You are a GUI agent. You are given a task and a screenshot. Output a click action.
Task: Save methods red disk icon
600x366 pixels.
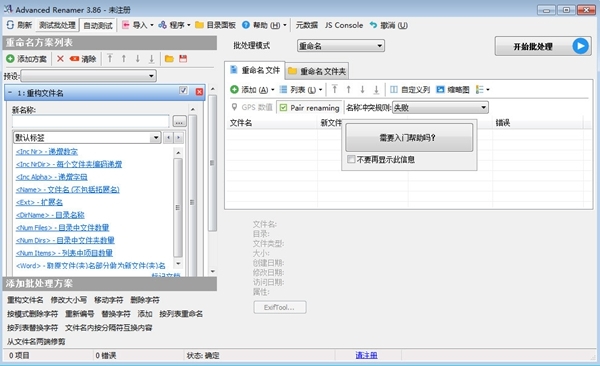point(183,59)
